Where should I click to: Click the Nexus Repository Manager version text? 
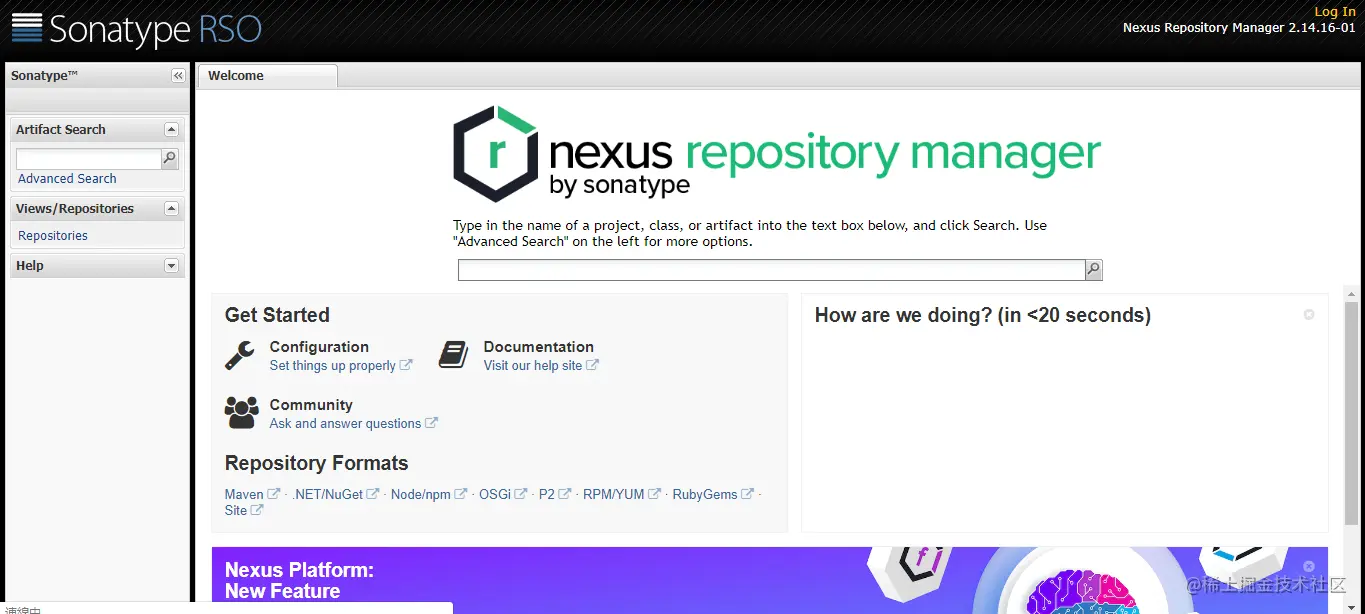pos(1239,28)
